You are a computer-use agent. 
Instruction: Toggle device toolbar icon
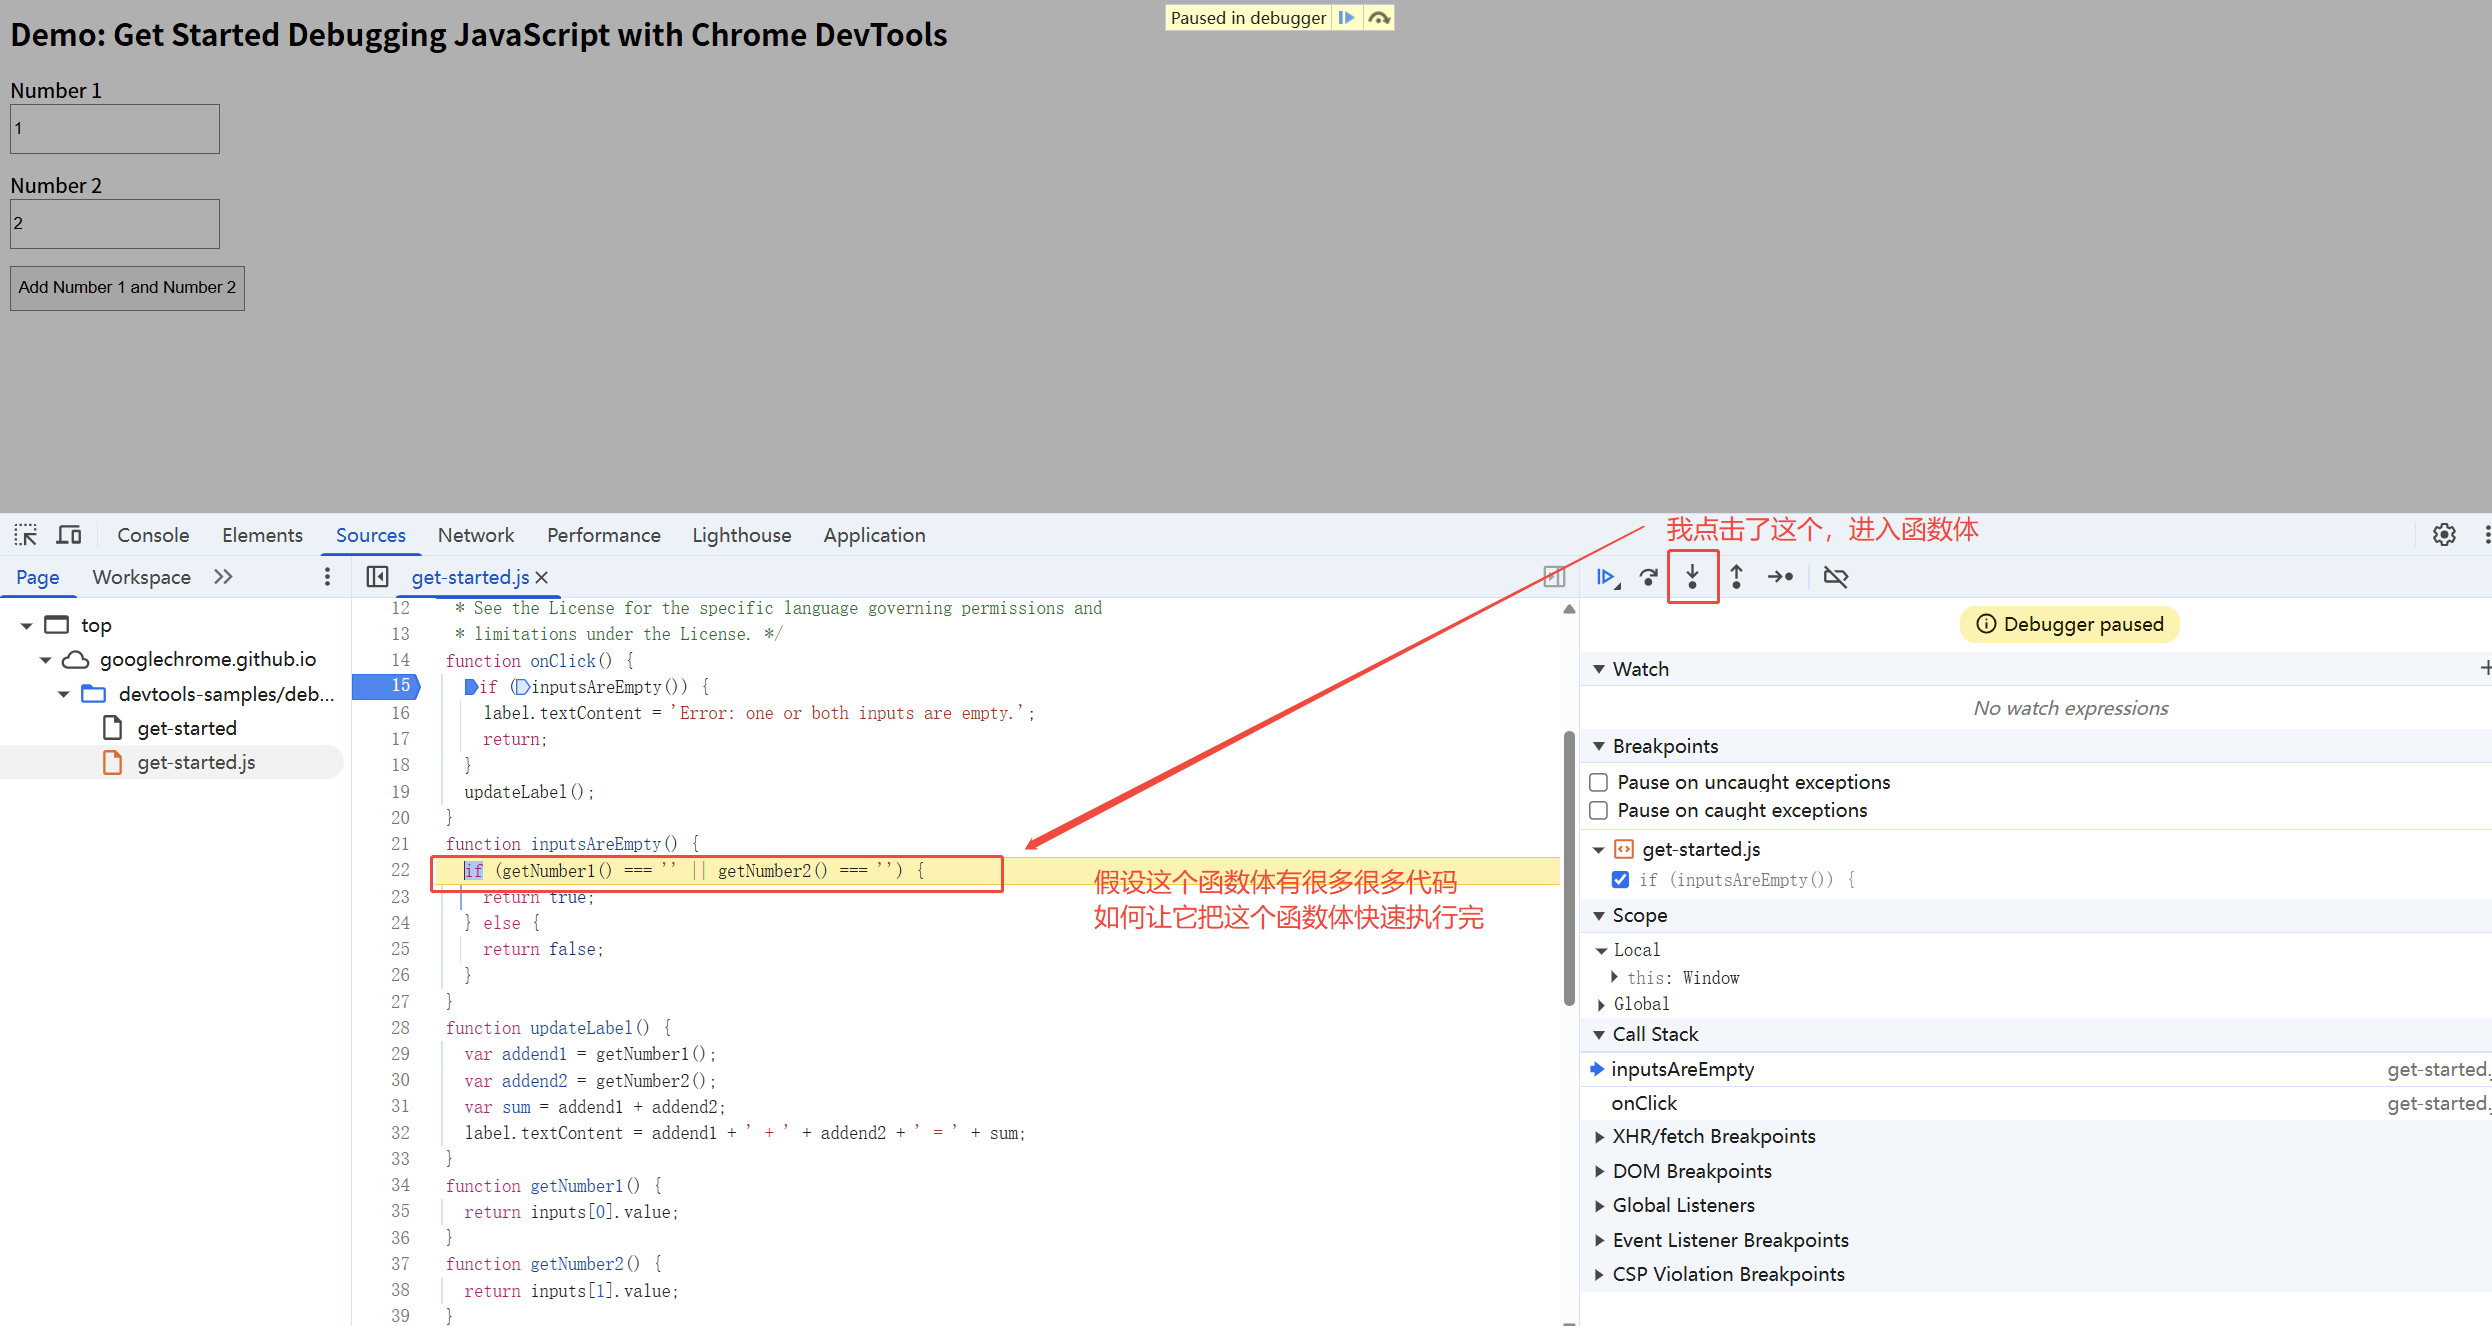(69, 535)
